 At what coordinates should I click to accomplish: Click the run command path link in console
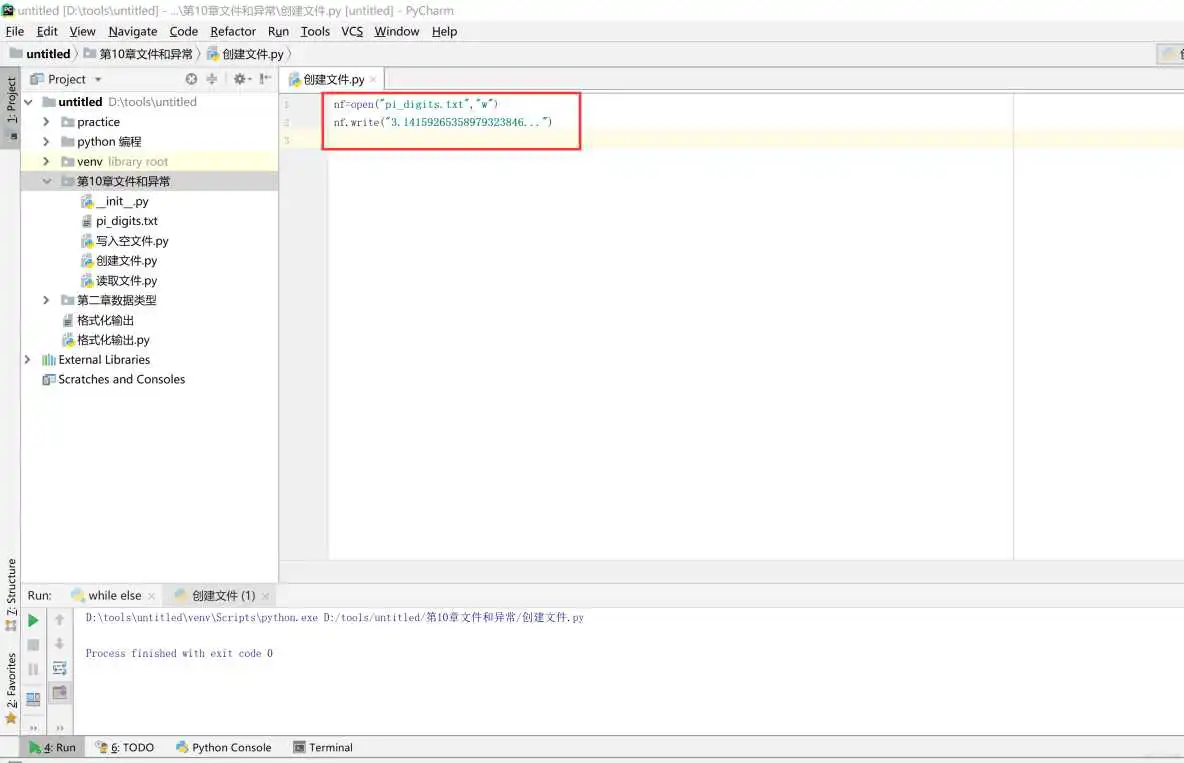coord(335,617)
